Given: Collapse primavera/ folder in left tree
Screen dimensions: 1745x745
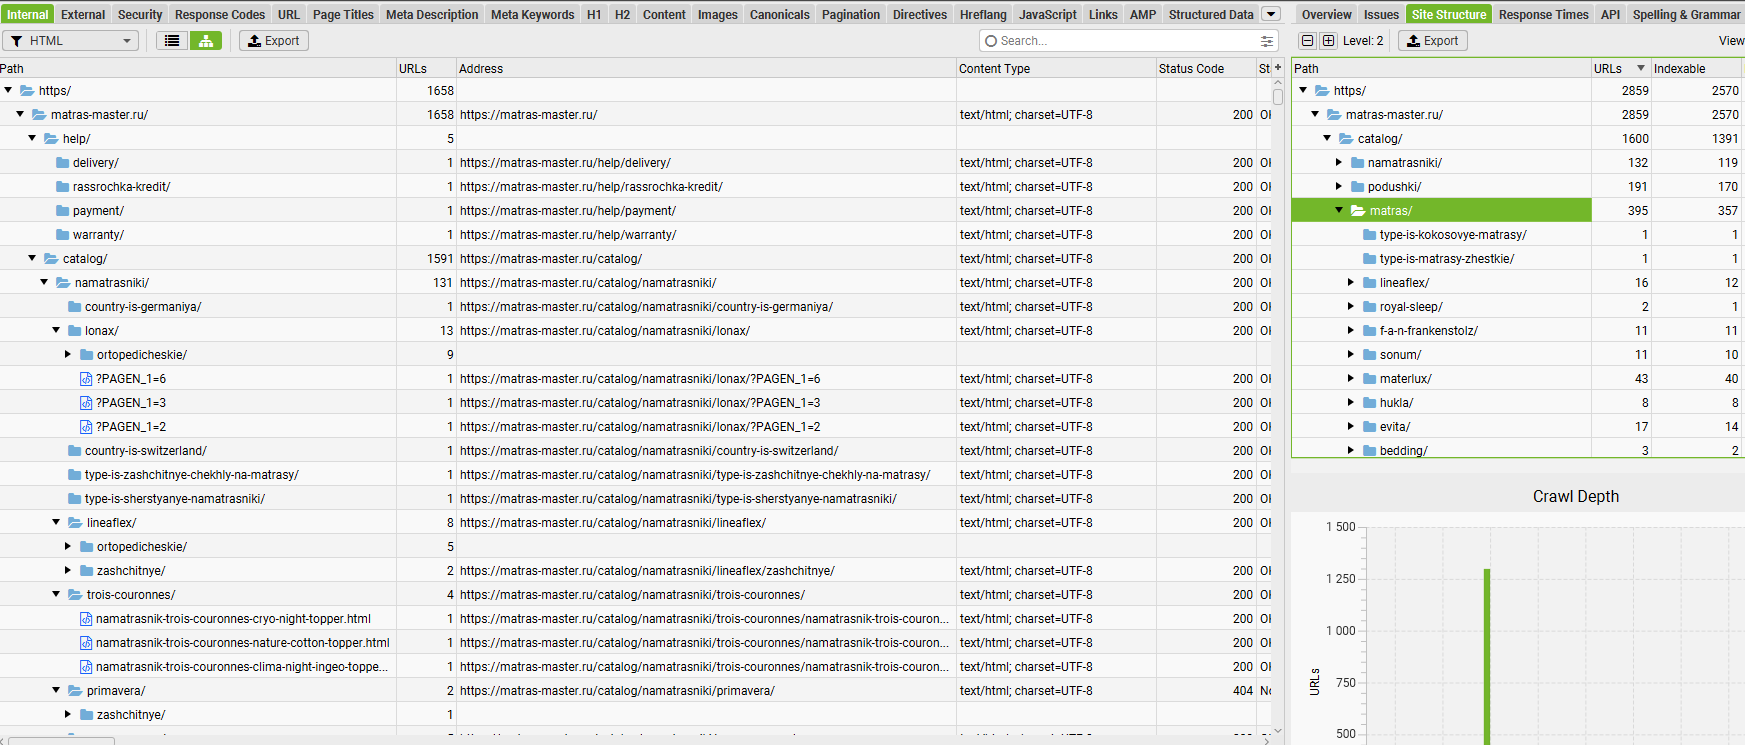Looking at the screenshot, I should (x=56, y=690).
